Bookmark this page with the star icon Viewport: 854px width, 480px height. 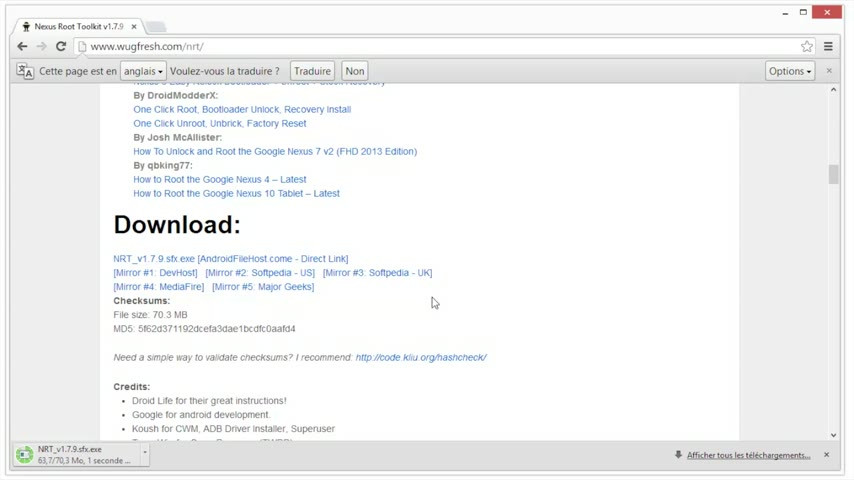click(807, 46)
